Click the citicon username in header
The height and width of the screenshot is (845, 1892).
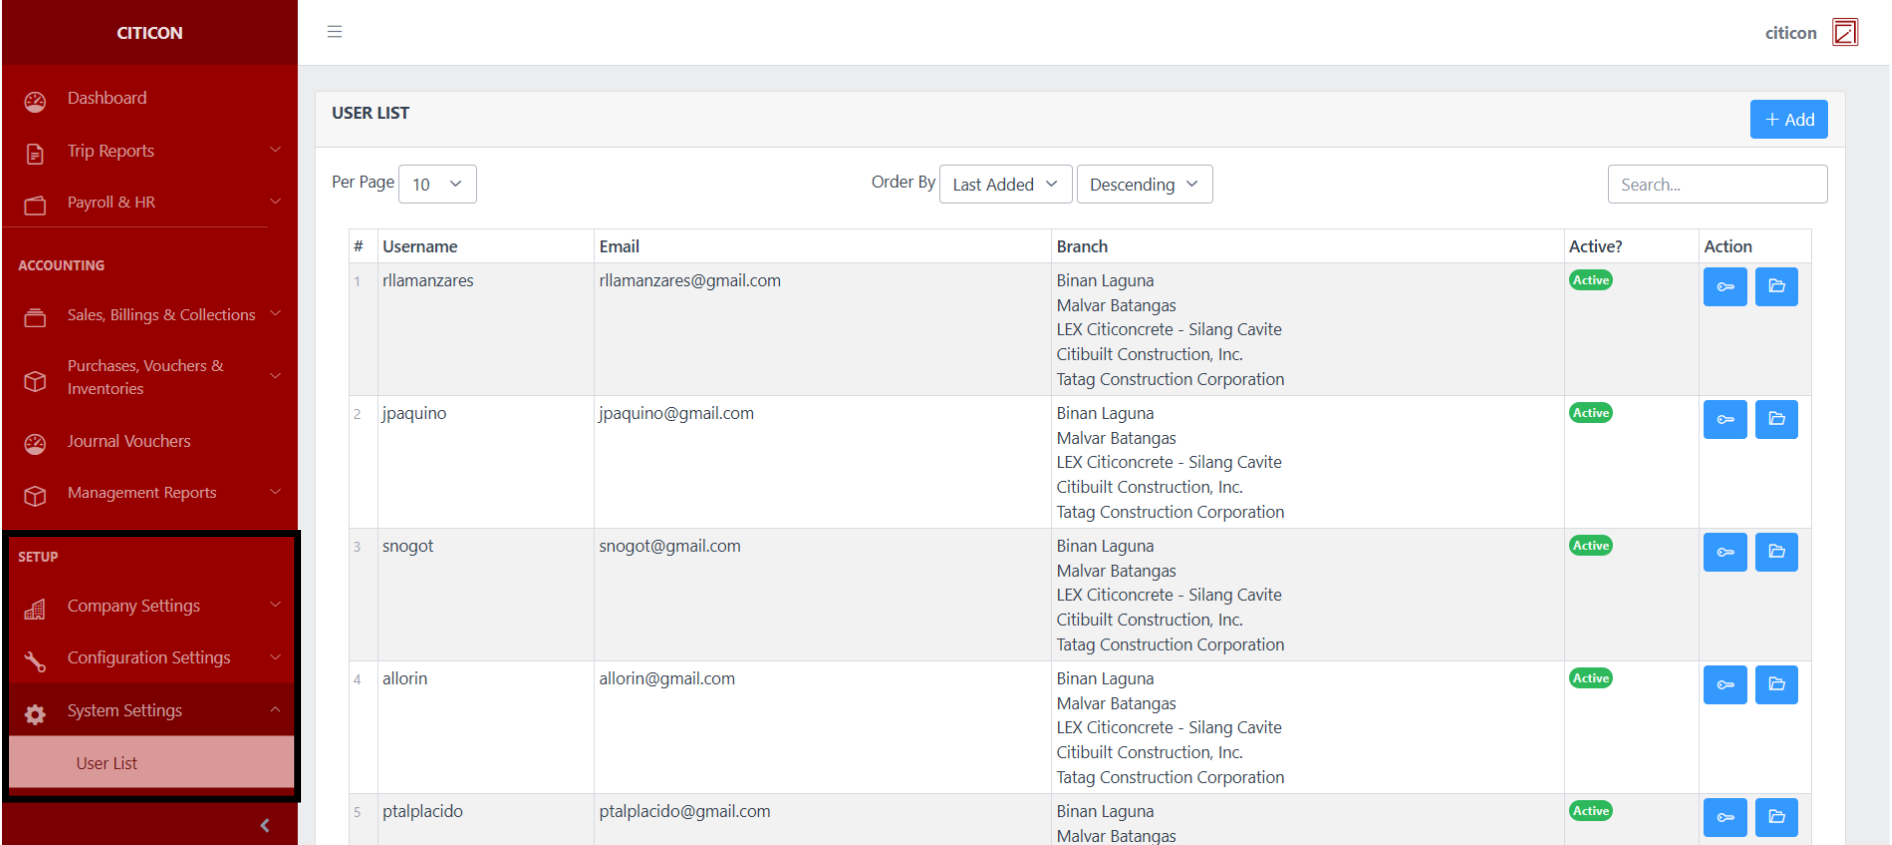click(x=1790, y=33)
